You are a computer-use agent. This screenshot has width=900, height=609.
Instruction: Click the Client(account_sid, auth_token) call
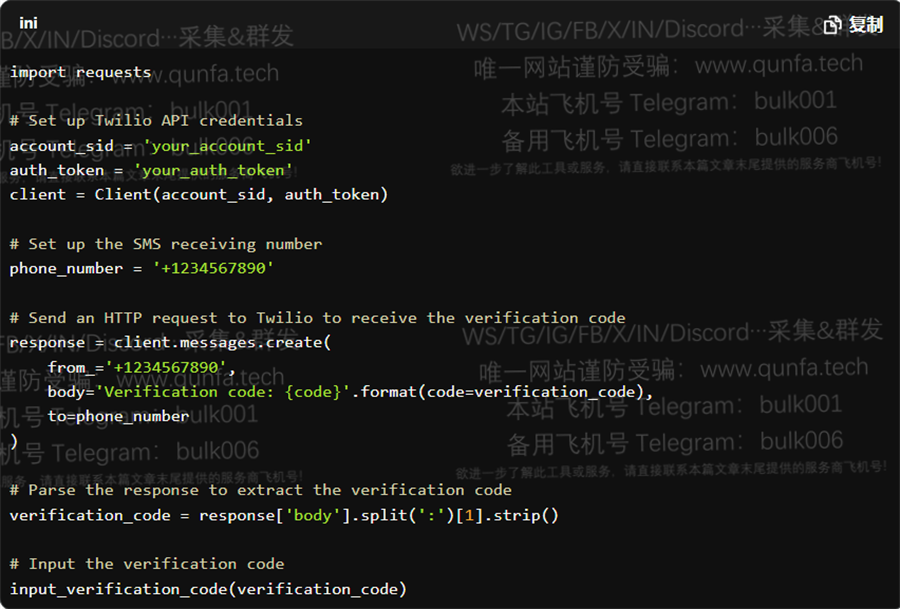pos(241,195)
